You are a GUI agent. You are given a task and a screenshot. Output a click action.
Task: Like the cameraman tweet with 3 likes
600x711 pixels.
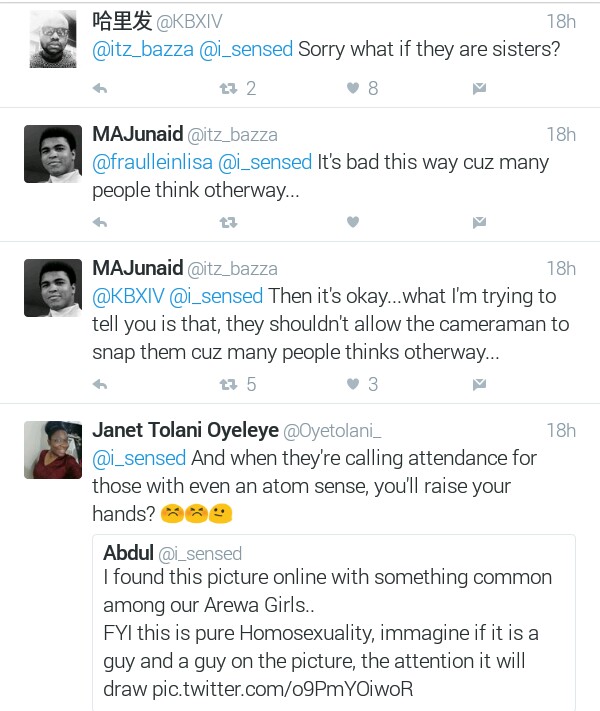tap(353, 384)
